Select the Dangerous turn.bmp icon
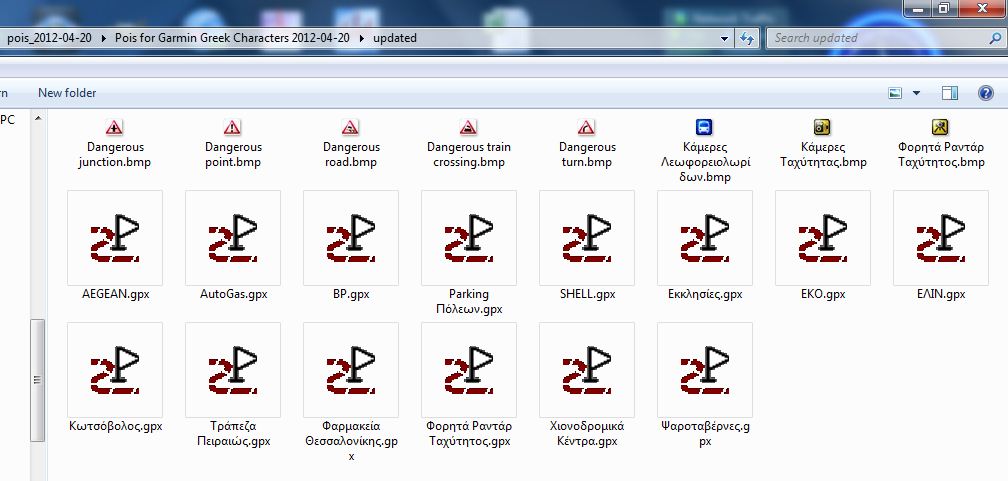1008x481 pixels. (586, 127)
